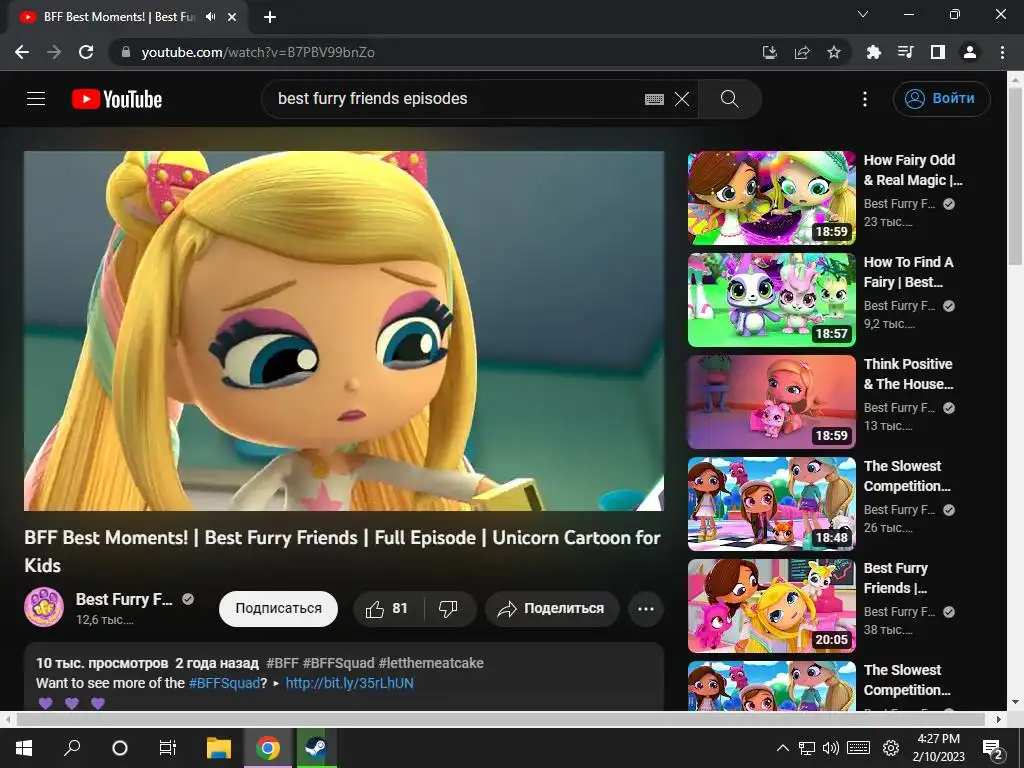Open Task View on the taskbar

168,748
